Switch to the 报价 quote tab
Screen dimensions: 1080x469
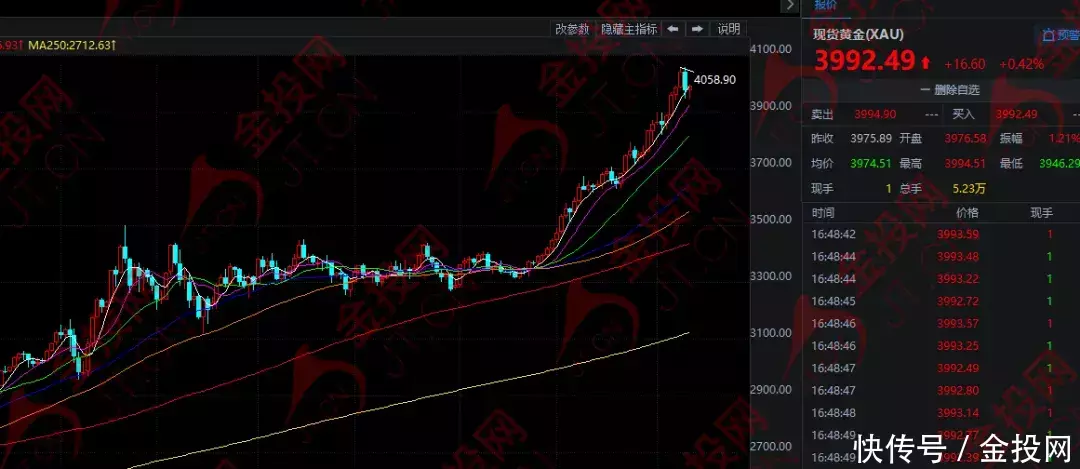click(x=825, y=5)
